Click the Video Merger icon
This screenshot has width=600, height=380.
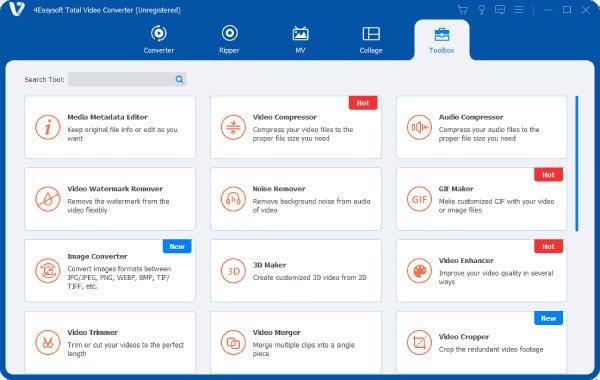tap(233, 342)
